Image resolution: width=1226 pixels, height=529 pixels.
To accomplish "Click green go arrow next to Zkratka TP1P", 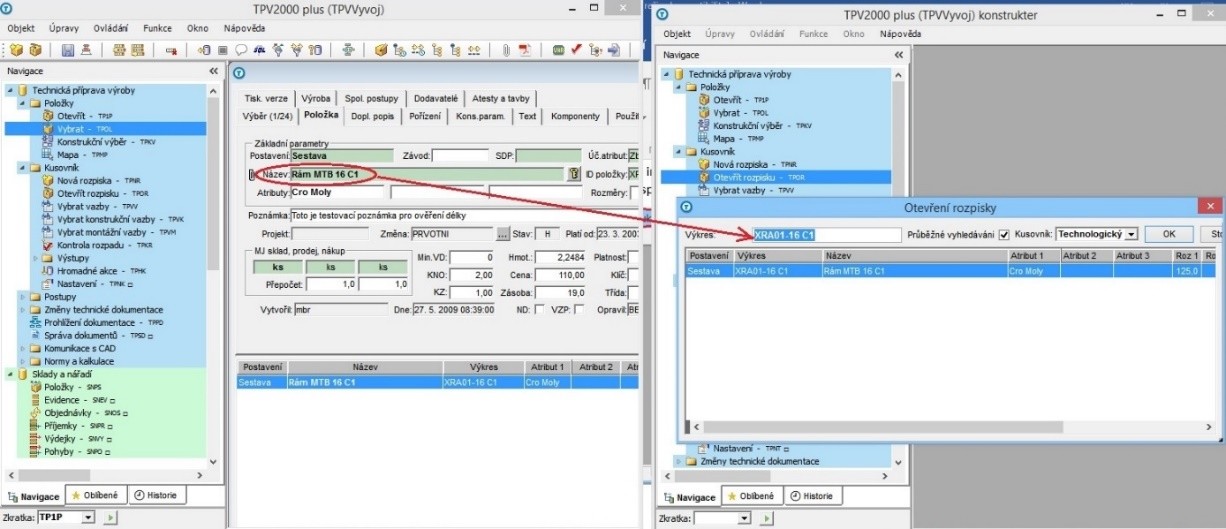I will point(110,518).
